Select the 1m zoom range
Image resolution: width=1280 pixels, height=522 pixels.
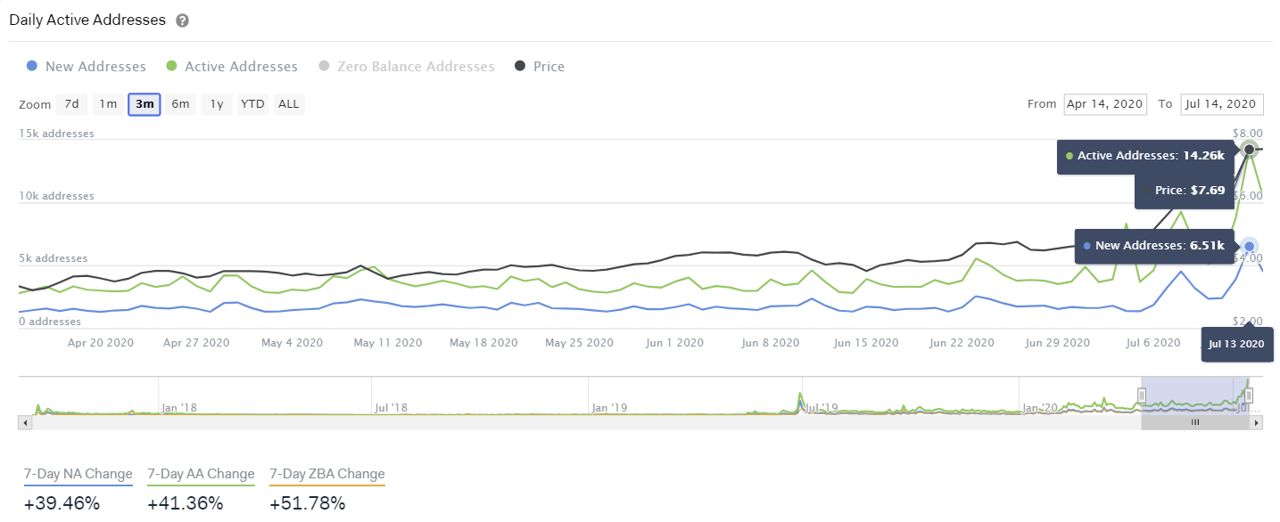(x=108, y=104)
